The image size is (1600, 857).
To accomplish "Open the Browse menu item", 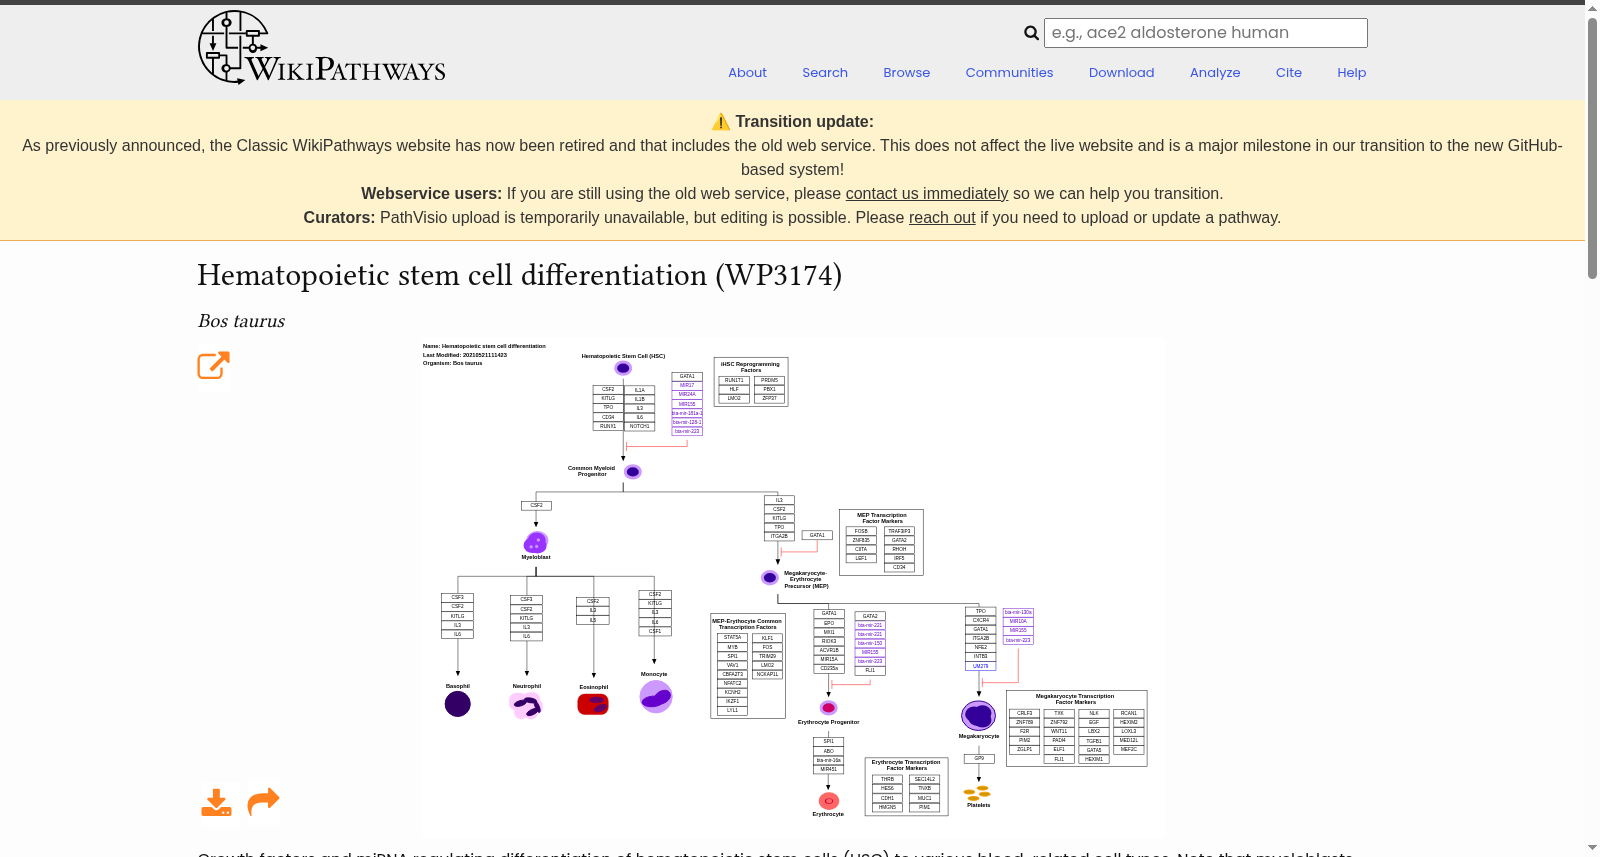I will pyautogui.click(x=907, y=73).
